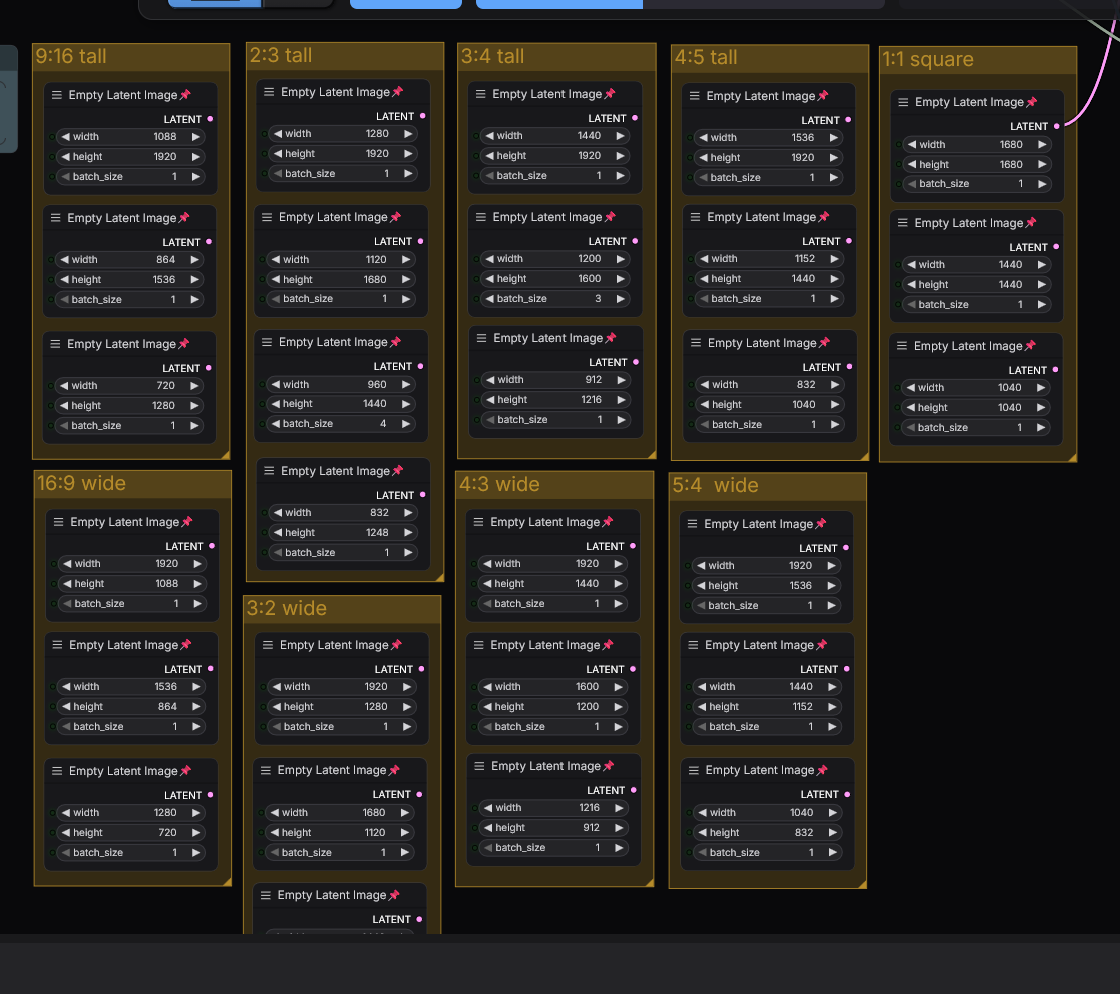Screen dimensions: 1120x994
Task: Click pin icon on 9:16 tall node with width 864
Action: pos(184,218)
